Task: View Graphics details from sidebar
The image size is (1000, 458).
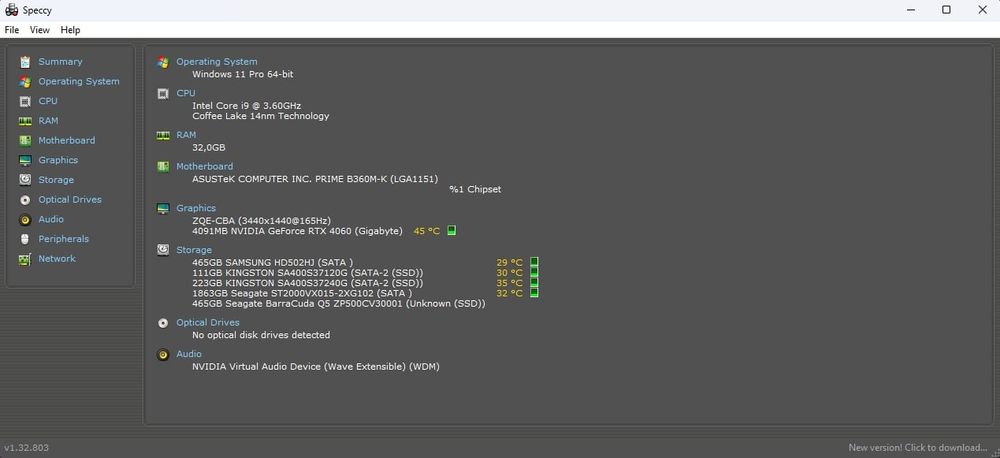Action: pyautogui.click(x=58, y=160)
